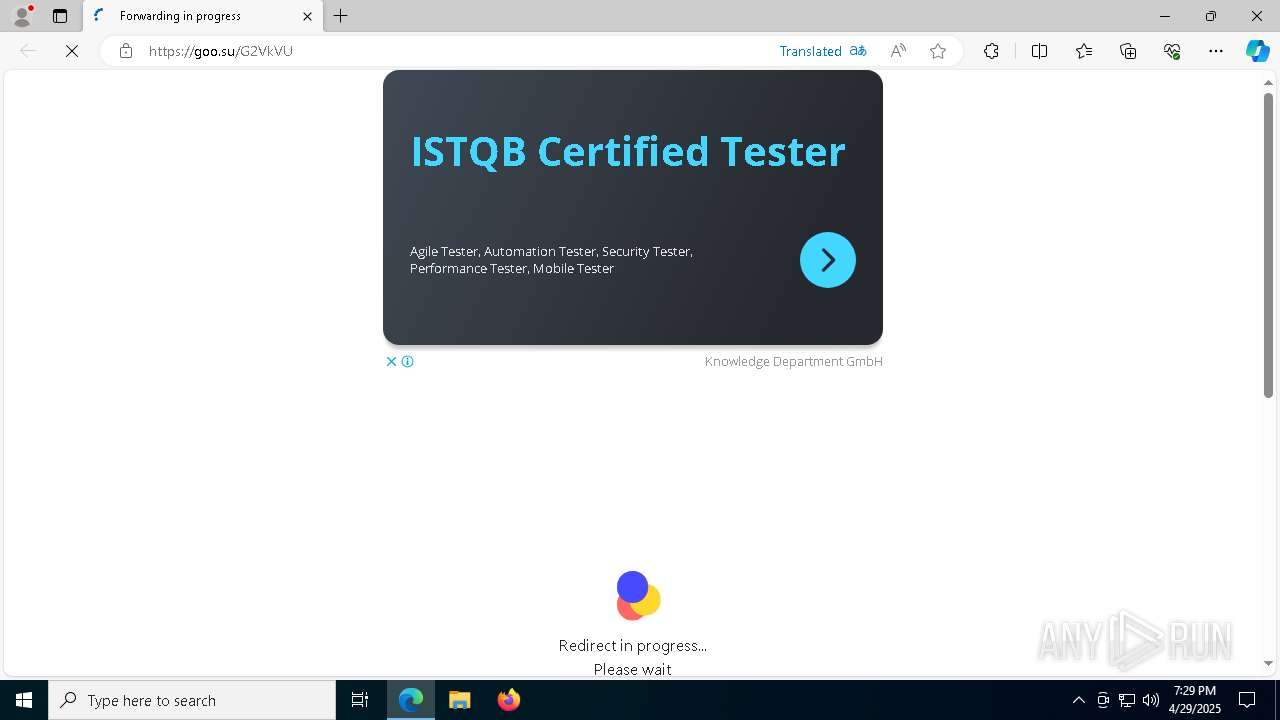Click the page's vertical scrollbar thumb
Image resolution: width=1280 pixels, height=720 pixels.
pos(1268,245)
